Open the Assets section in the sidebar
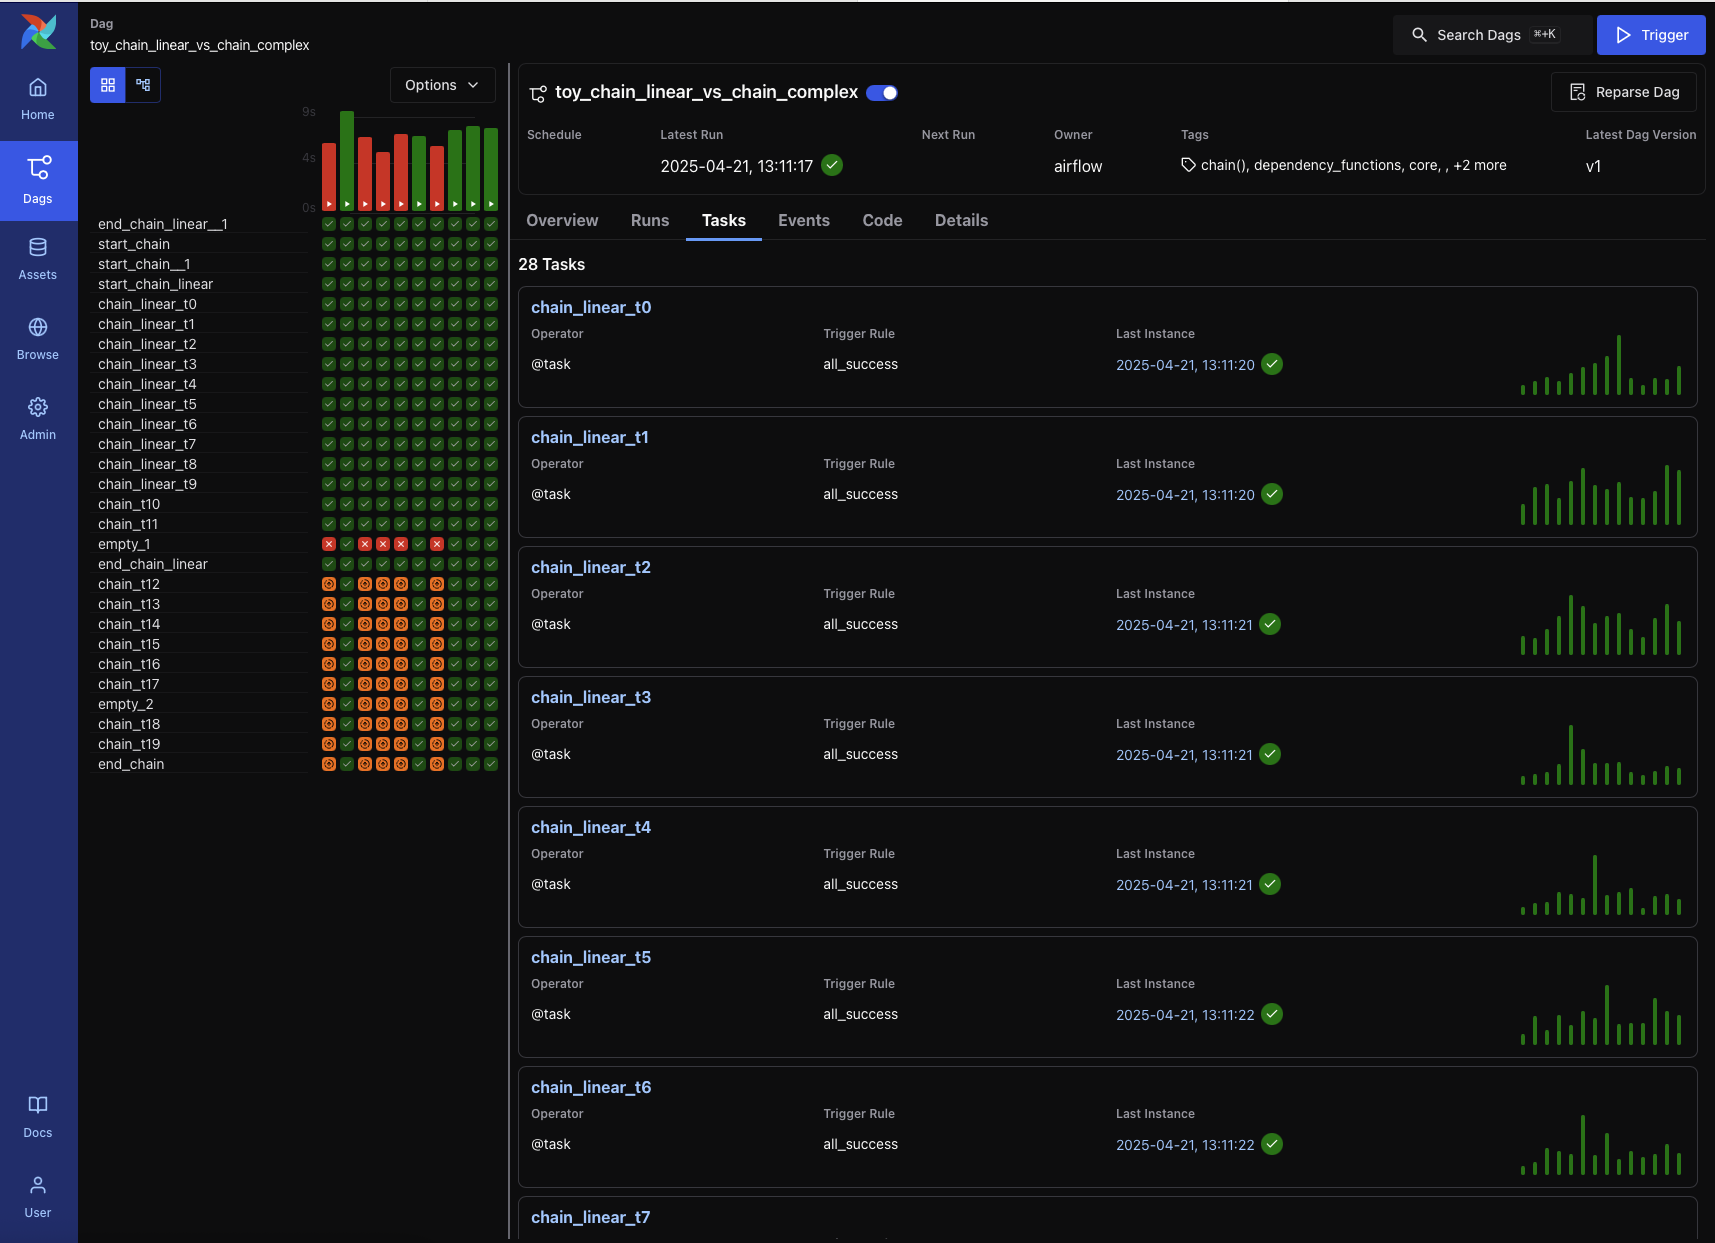1715x1243 pixels. coord(38,258)
